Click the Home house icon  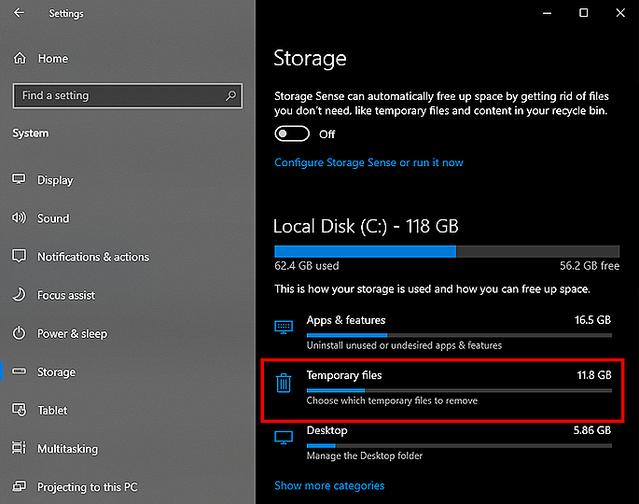20,58
